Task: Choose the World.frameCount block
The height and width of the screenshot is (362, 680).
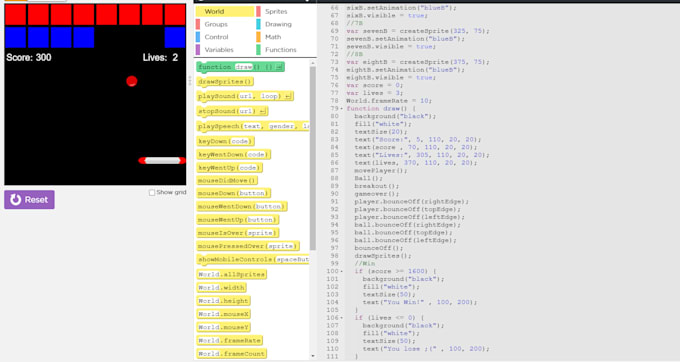Action: [232, 354]
